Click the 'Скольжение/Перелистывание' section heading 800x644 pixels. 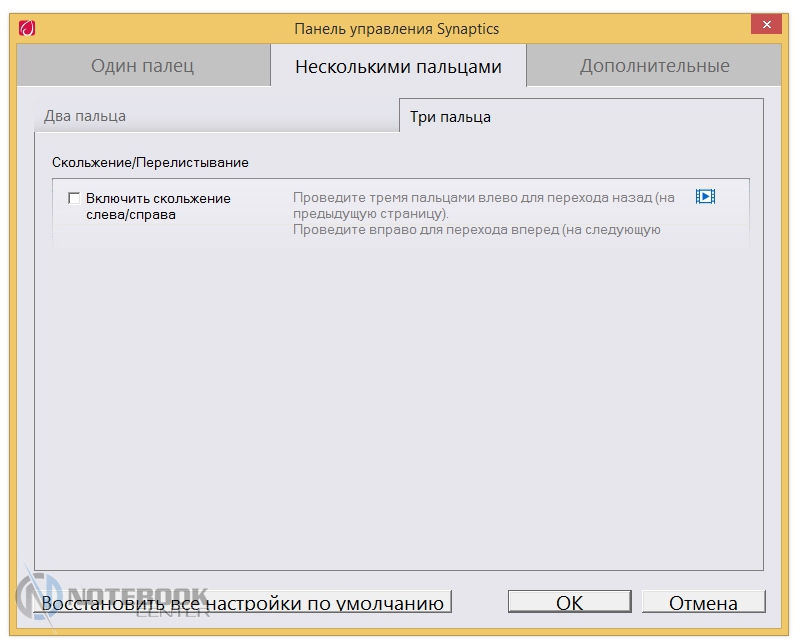coord(151,162)
